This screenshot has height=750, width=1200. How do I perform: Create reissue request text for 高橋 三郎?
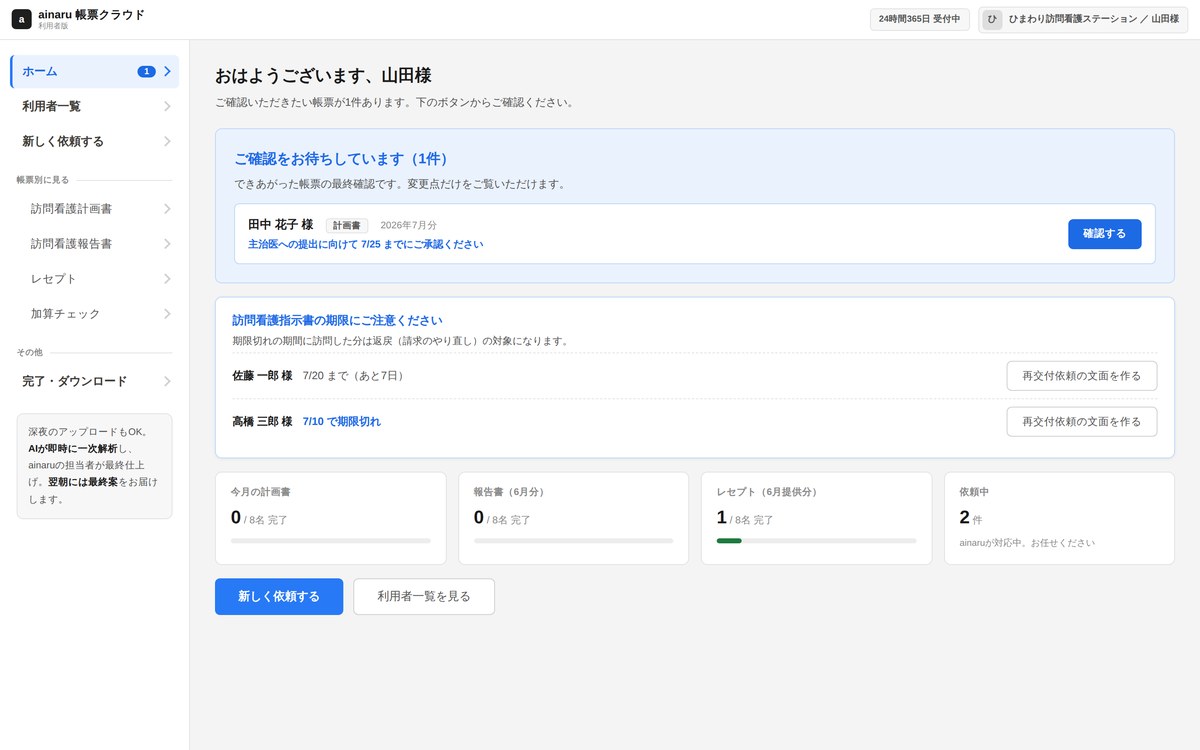coord(1081,421)
